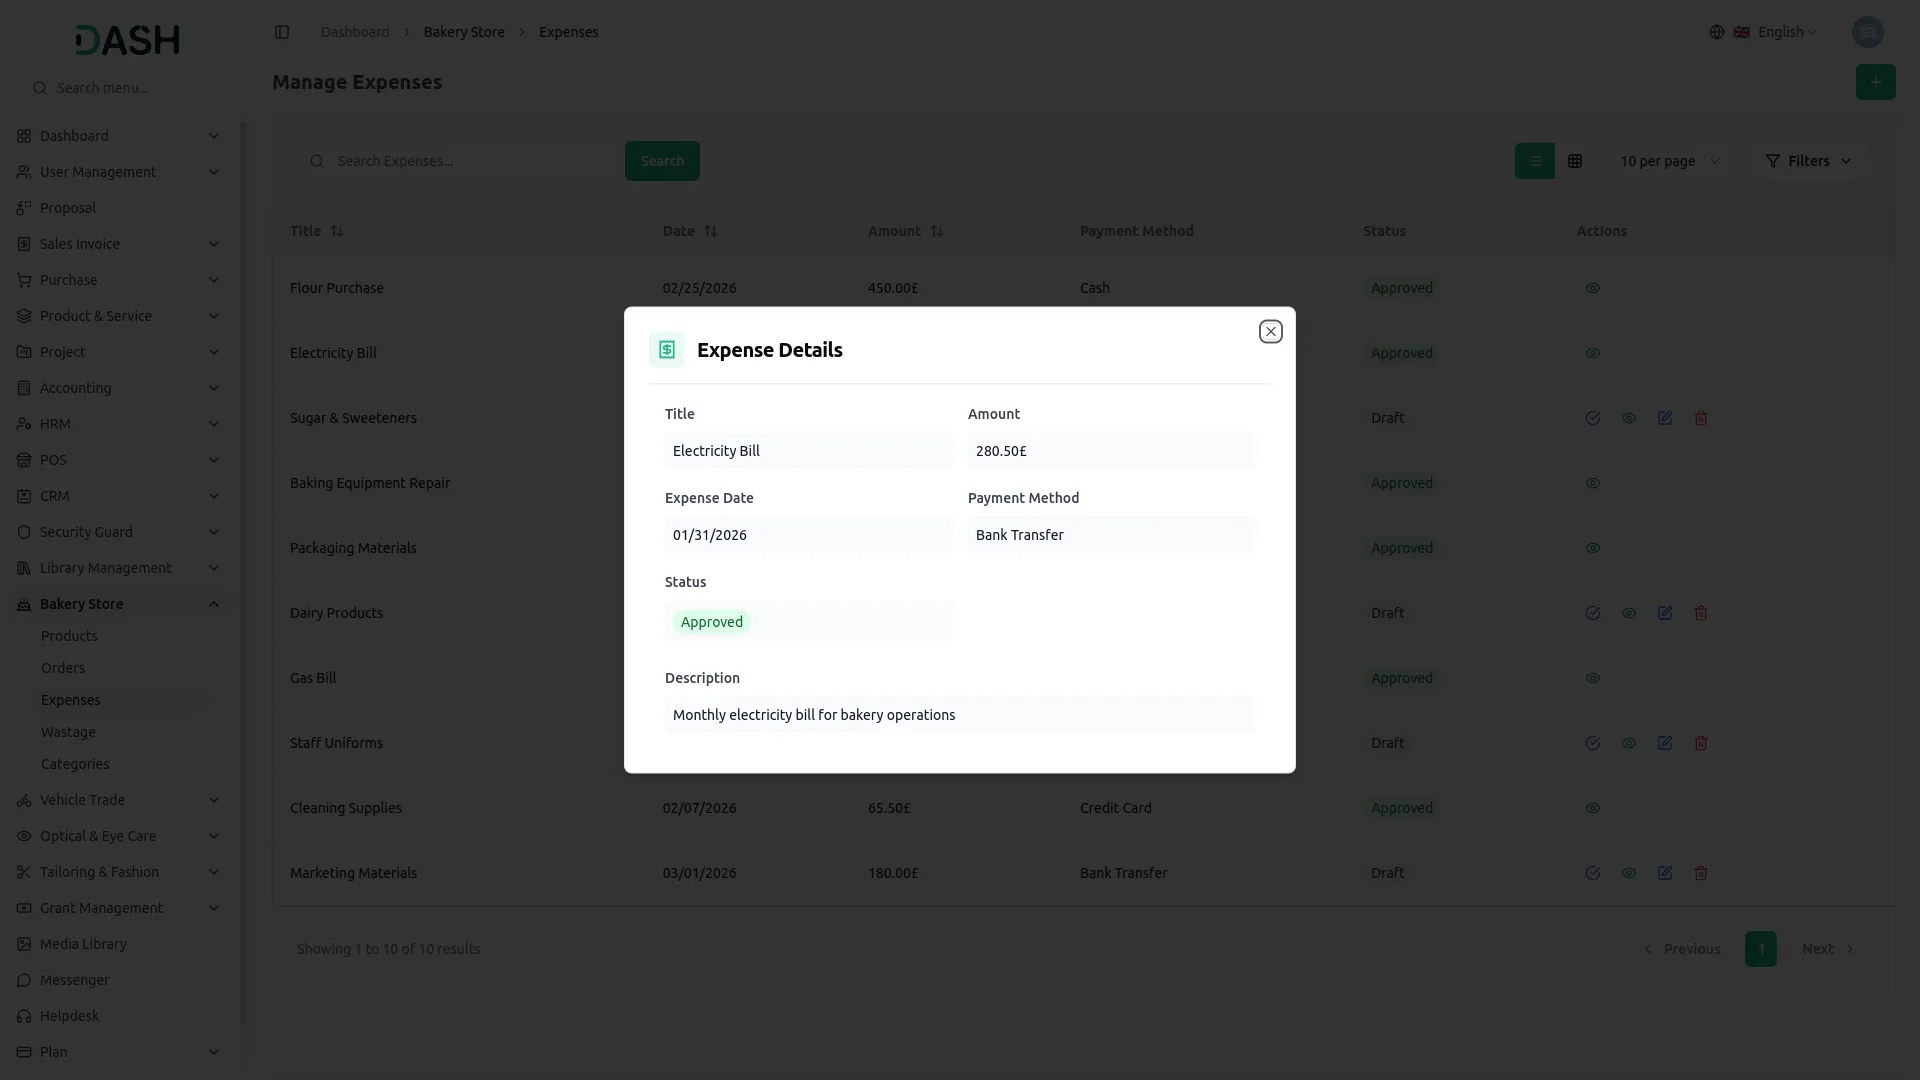Open Wastage in Bakery Store menu

[x=68, y=732]
